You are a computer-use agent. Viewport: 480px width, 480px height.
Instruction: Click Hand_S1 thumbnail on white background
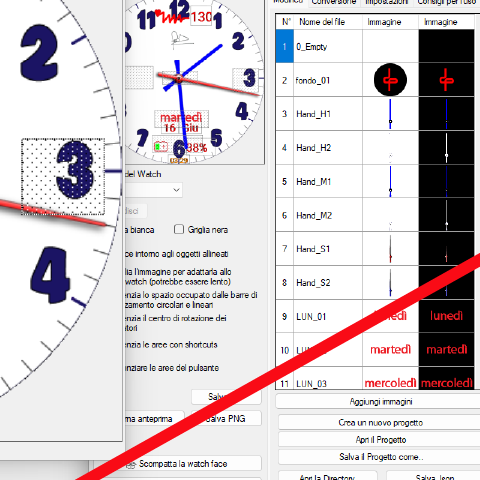click(x=390, y=249)
